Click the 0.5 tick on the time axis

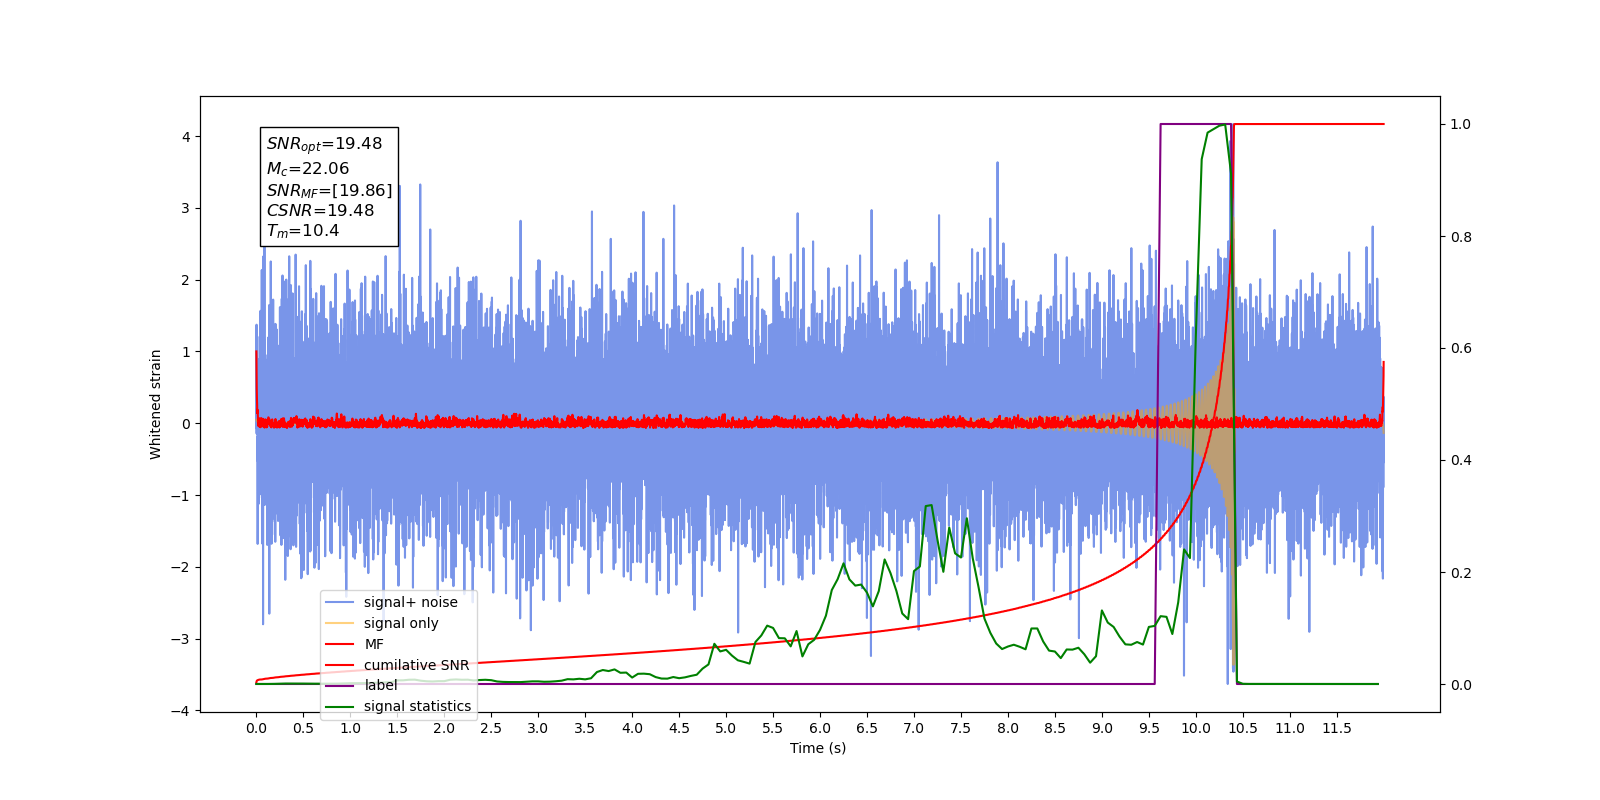pos(303,728)
